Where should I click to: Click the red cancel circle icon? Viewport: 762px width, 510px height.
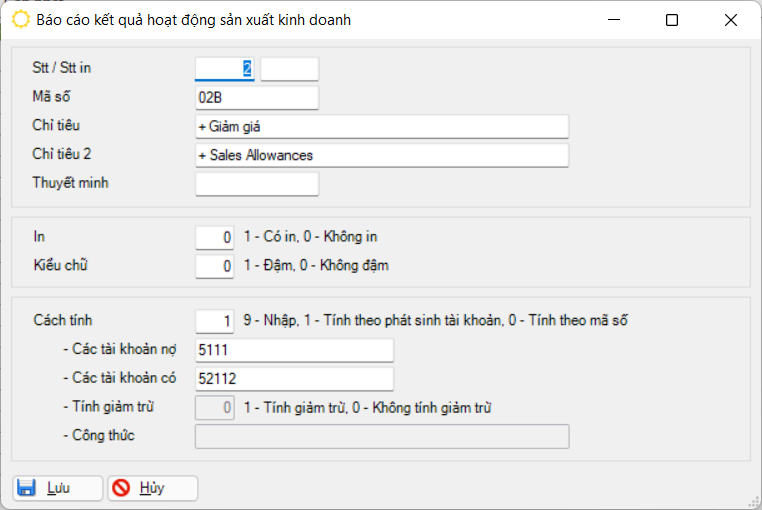(x=122, y=488)
